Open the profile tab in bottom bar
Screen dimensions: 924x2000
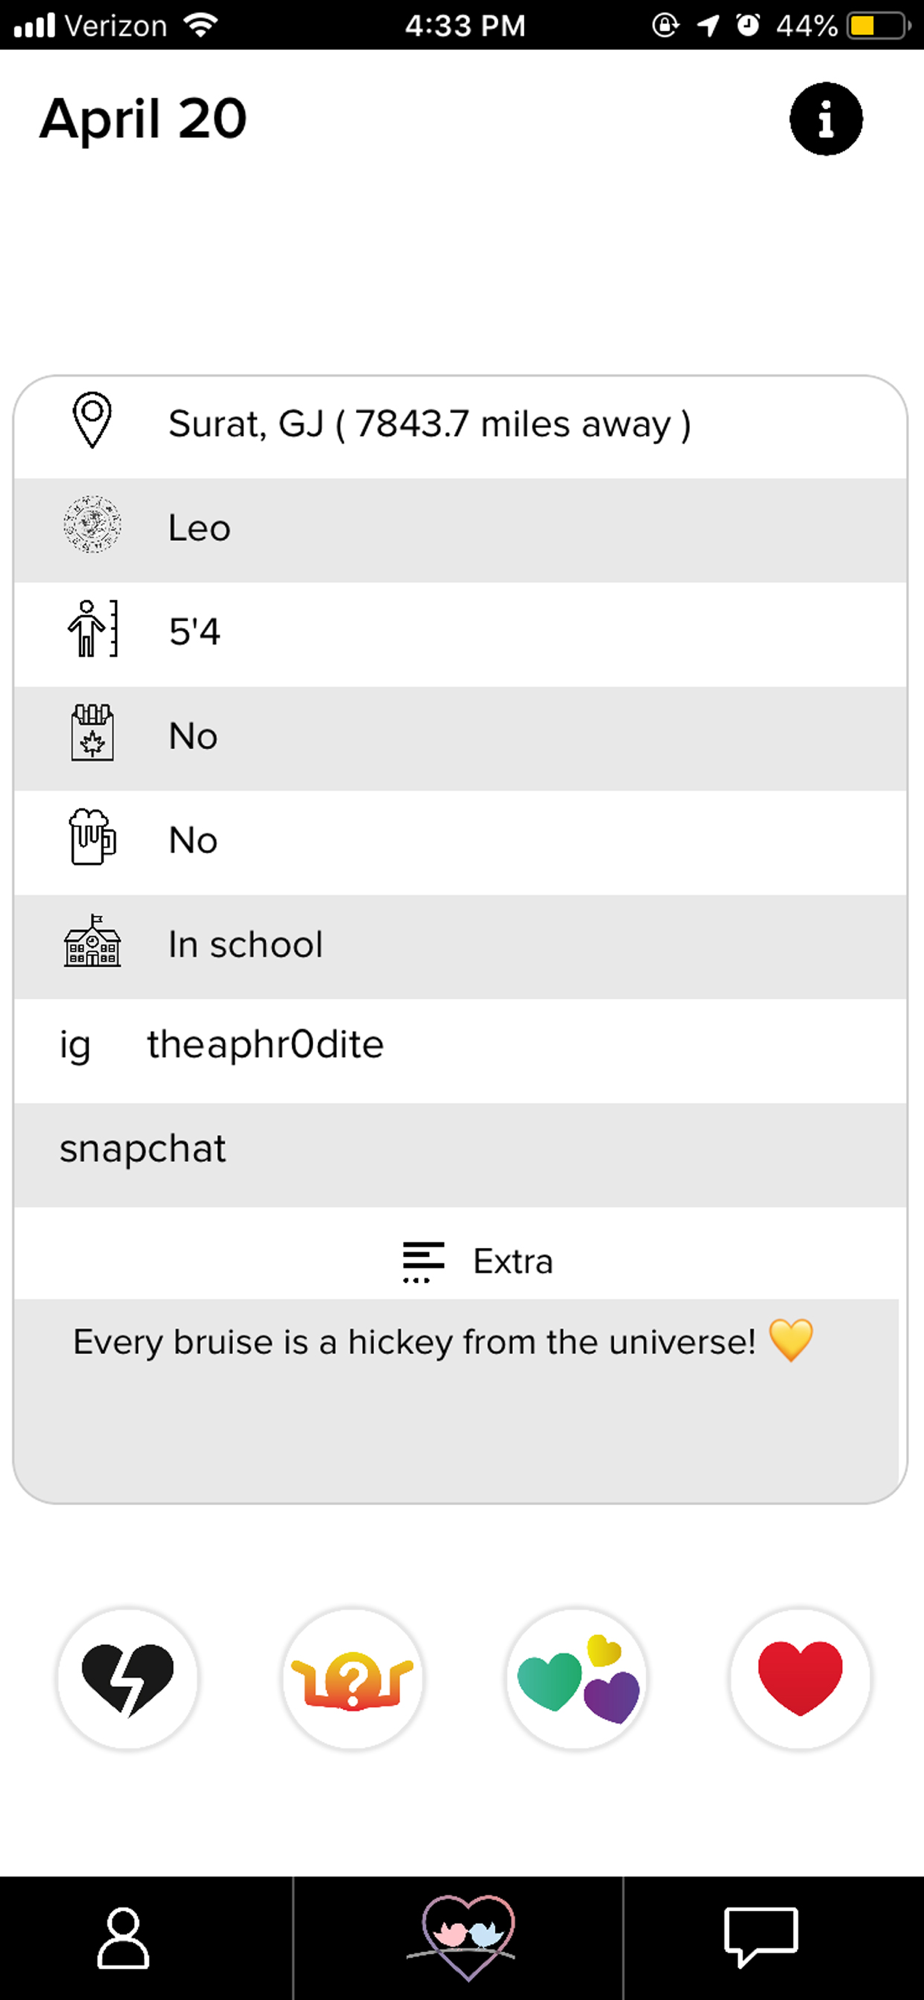pos(123,1938)
